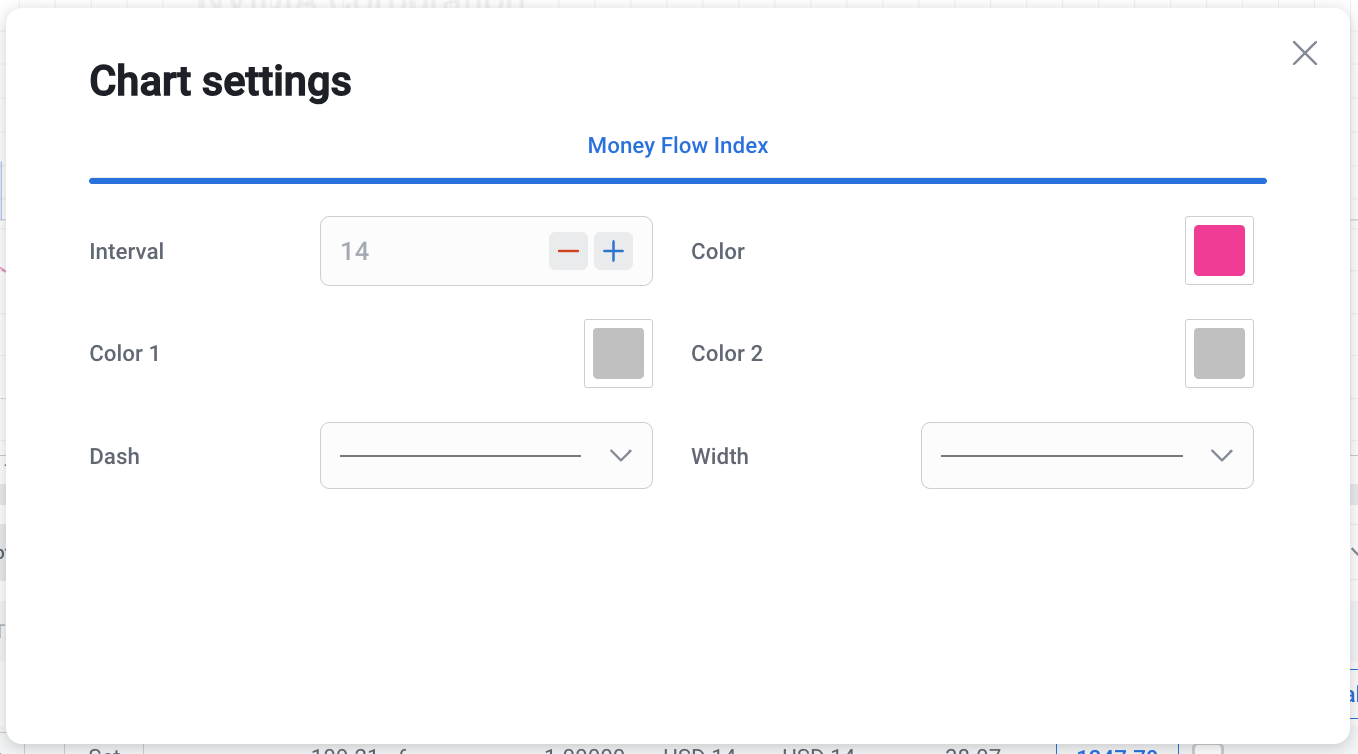Click the Chart settings heading
Image resolution: width=1358 pixels, height=754 pixels.
(x=220, y=81)
